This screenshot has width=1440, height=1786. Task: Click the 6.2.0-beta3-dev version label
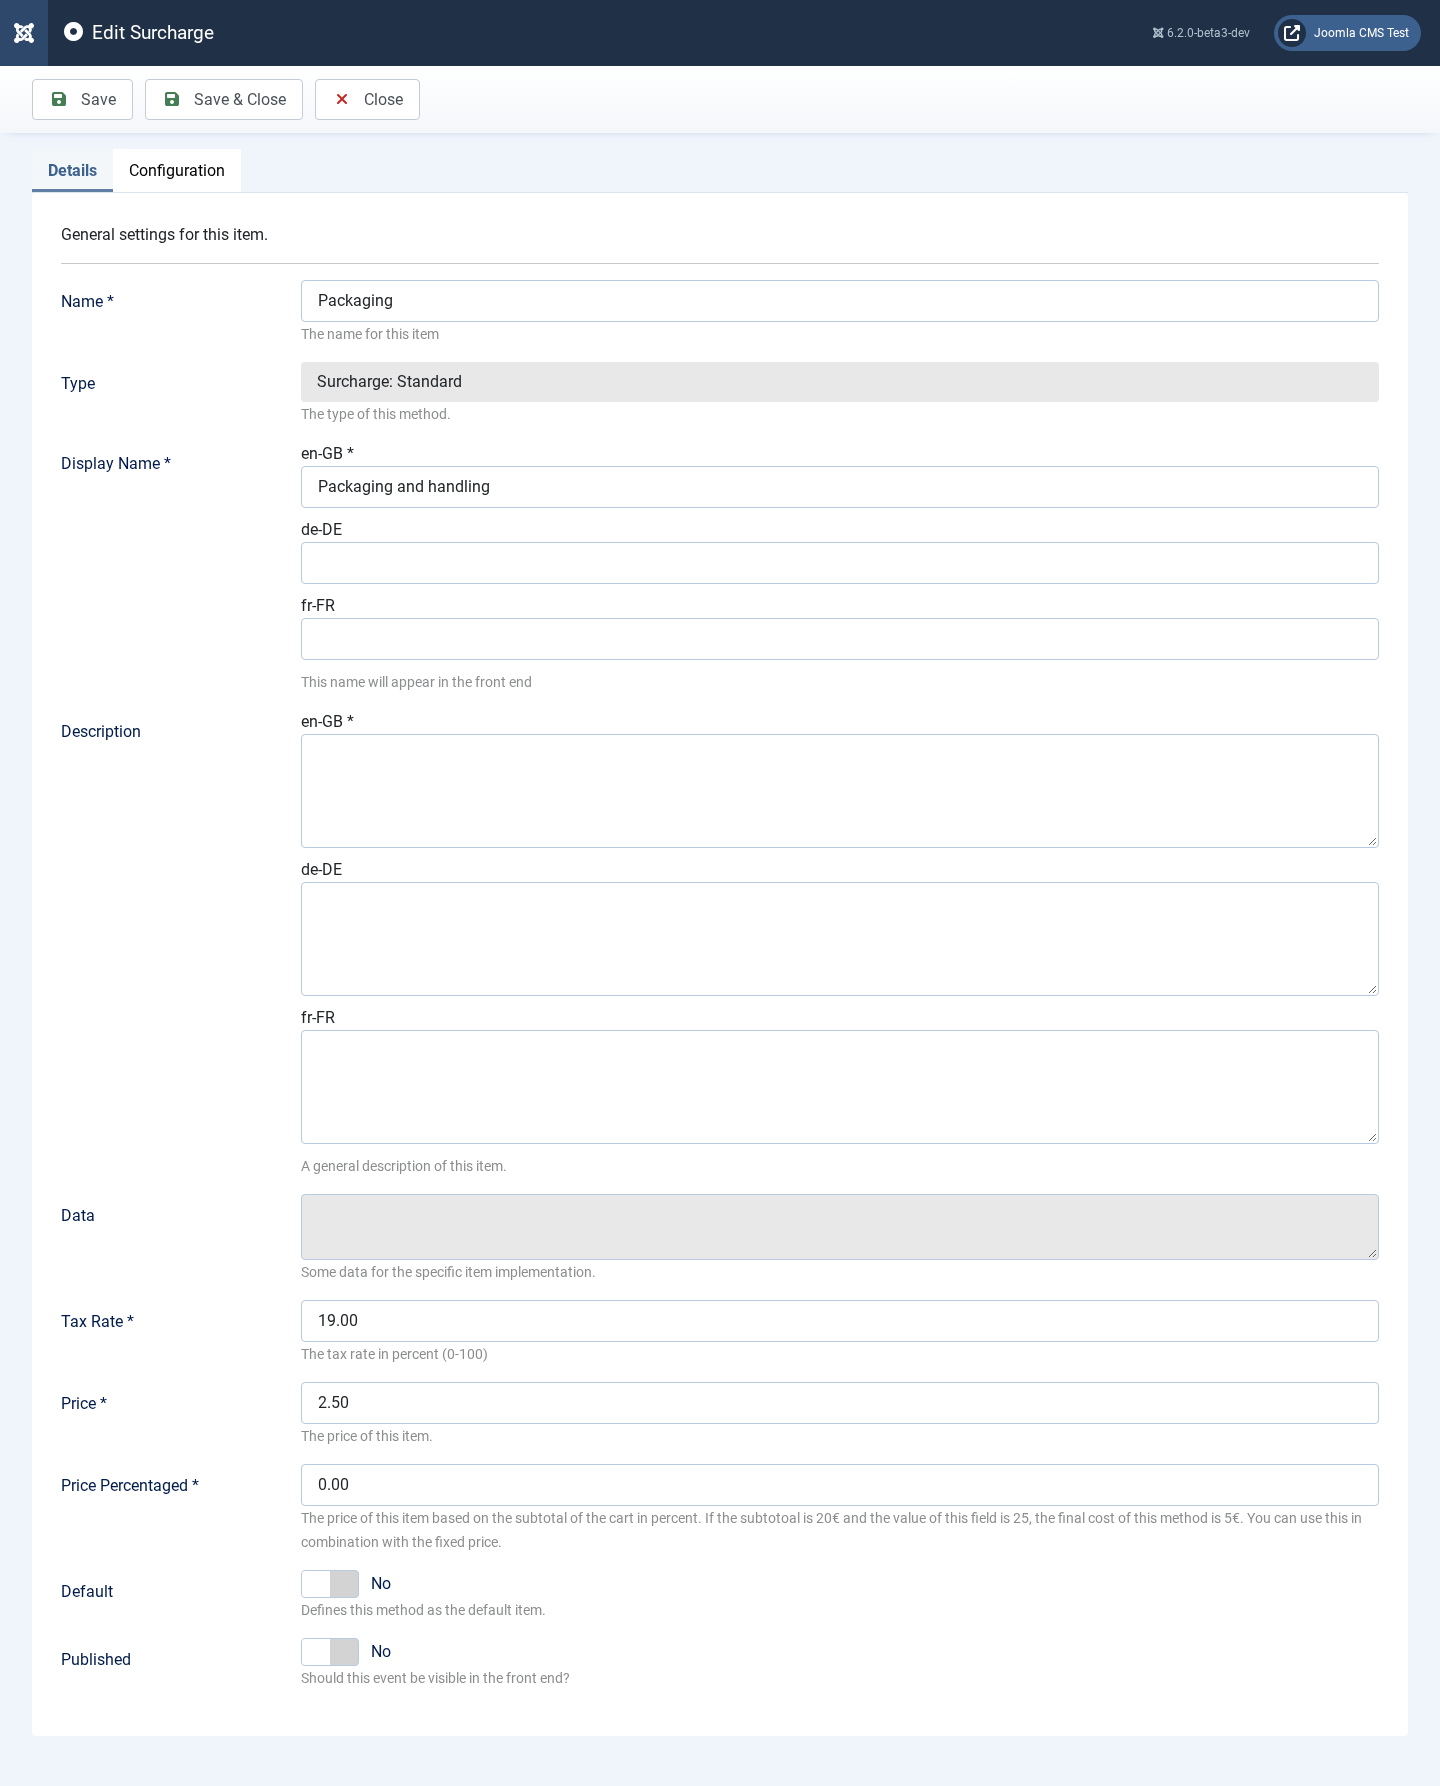coord(1201,33)
